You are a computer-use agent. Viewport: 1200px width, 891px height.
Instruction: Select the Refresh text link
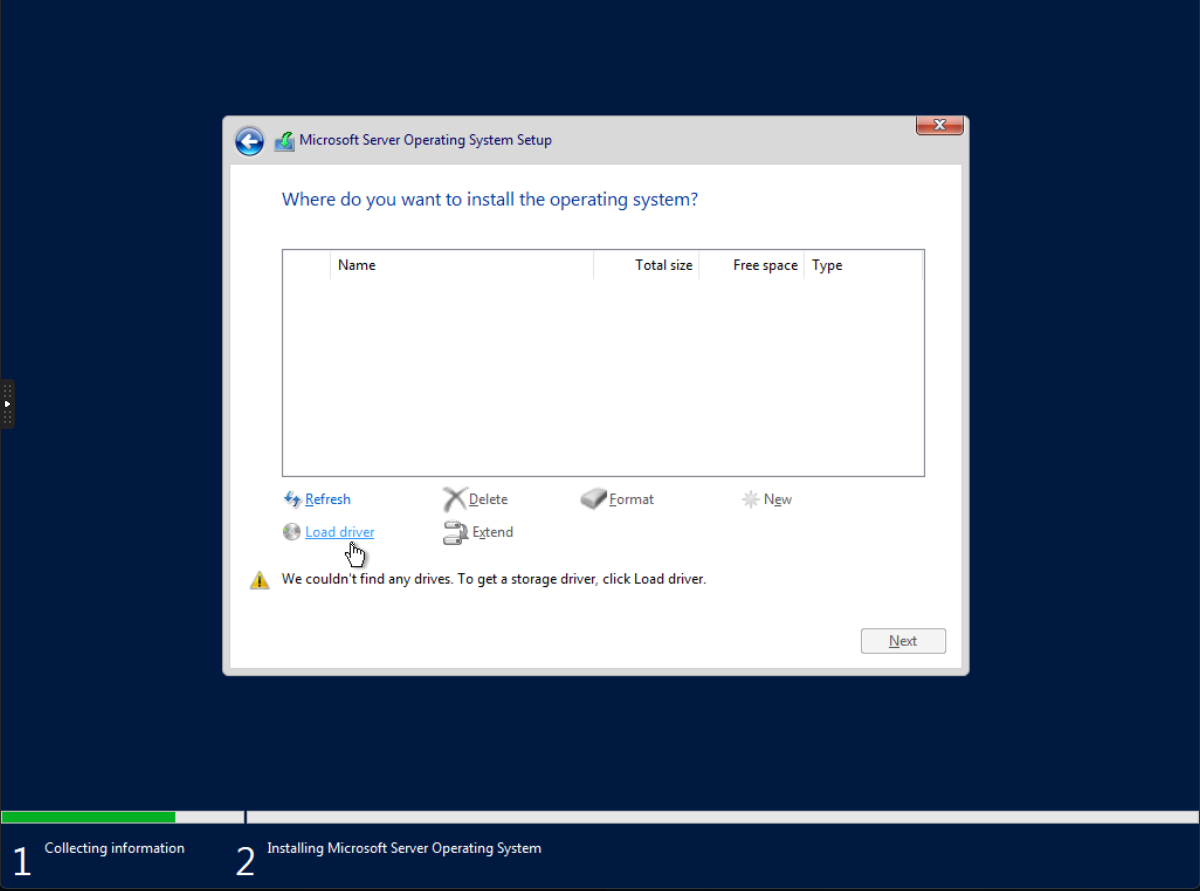click(328, 499)
